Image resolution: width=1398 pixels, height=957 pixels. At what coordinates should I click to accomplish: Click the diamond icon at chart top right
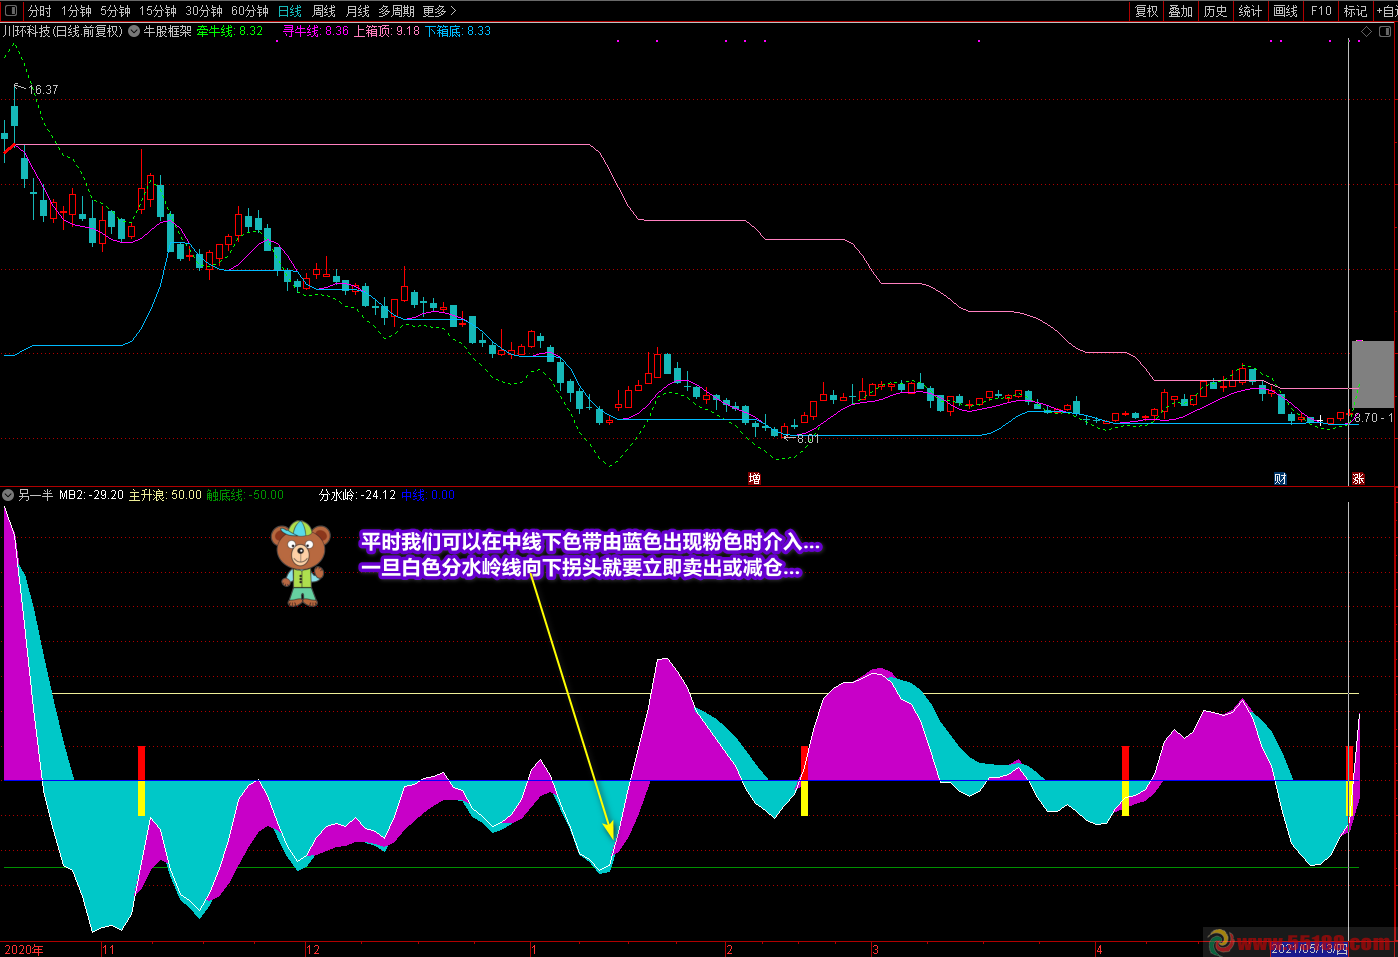[1367, 32]
